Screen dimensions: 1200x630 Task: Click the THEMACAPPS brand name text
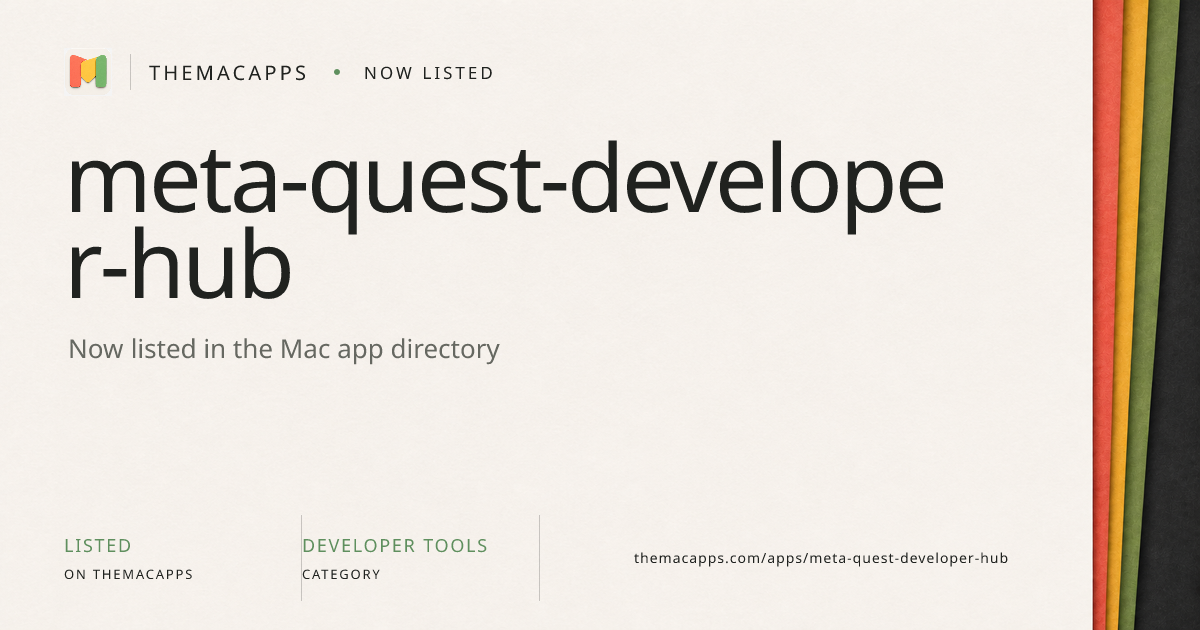point(228,73)
